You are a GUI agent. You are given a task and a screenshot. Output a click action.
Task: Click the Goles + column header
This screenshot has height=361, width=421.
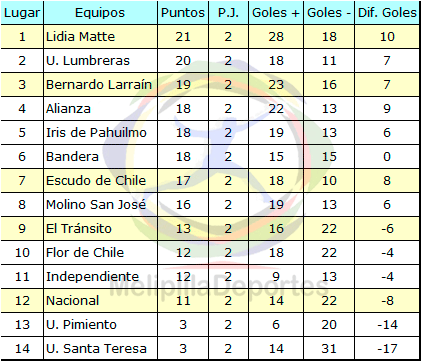(x=276, y=13)
